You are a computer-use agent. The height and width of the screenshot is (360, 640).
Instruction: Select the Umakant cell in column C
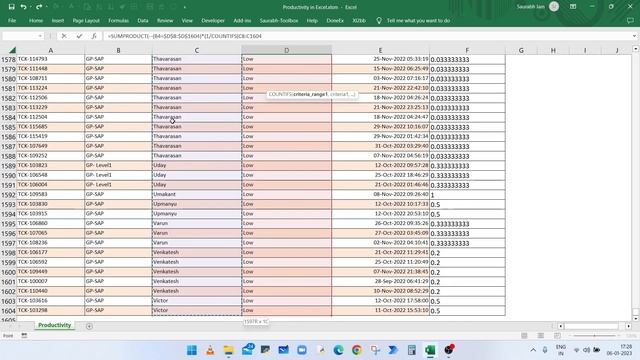coord(196,195)
